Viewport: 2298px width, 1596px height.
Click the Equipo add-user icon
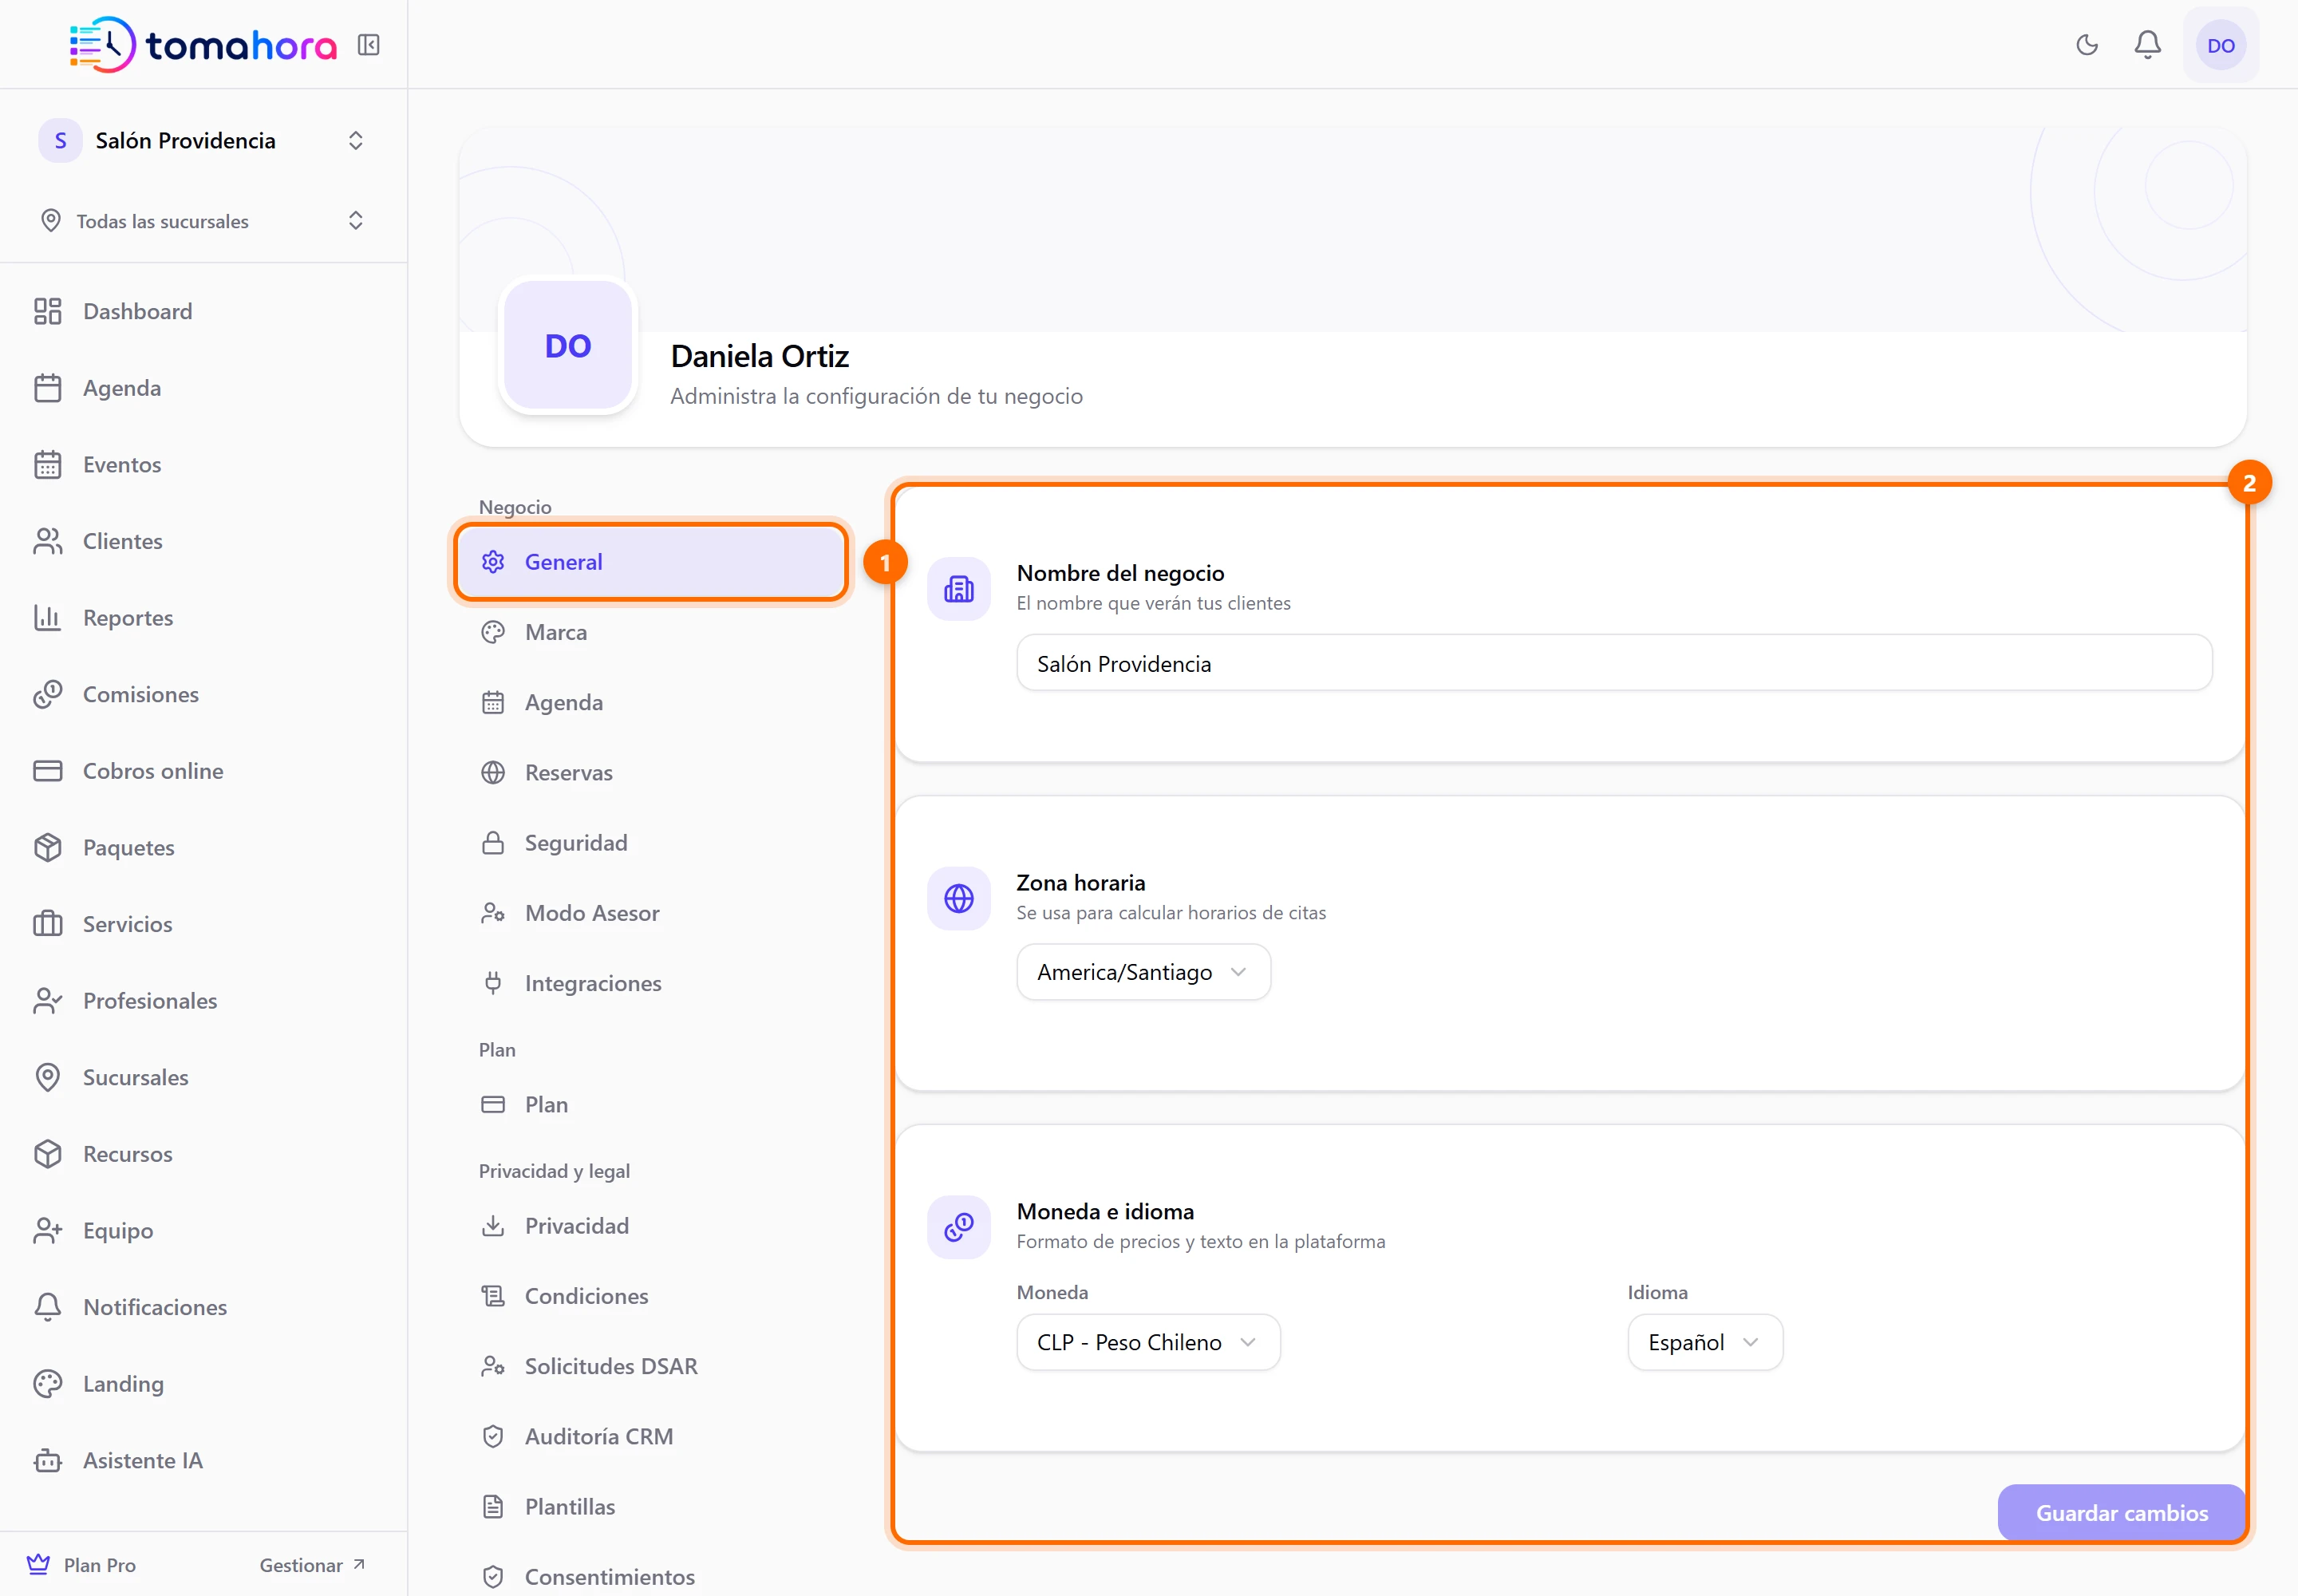coord(47,1231)
